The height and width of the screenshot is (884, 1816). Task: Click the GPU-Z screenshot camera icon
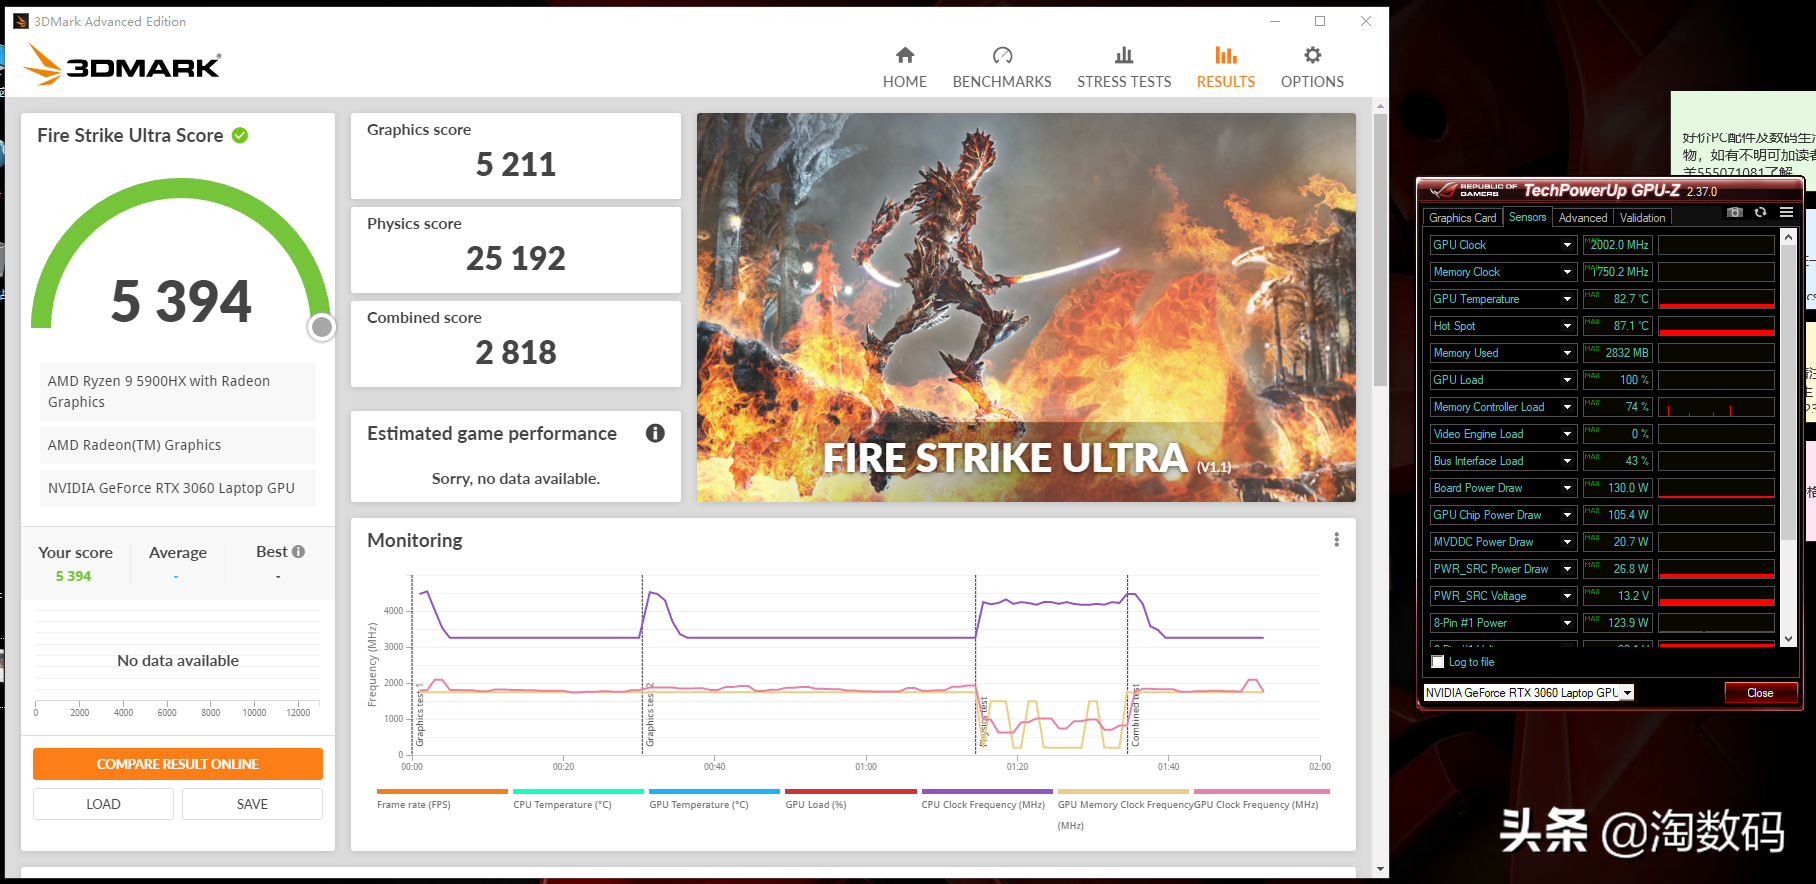point(1735,212)
